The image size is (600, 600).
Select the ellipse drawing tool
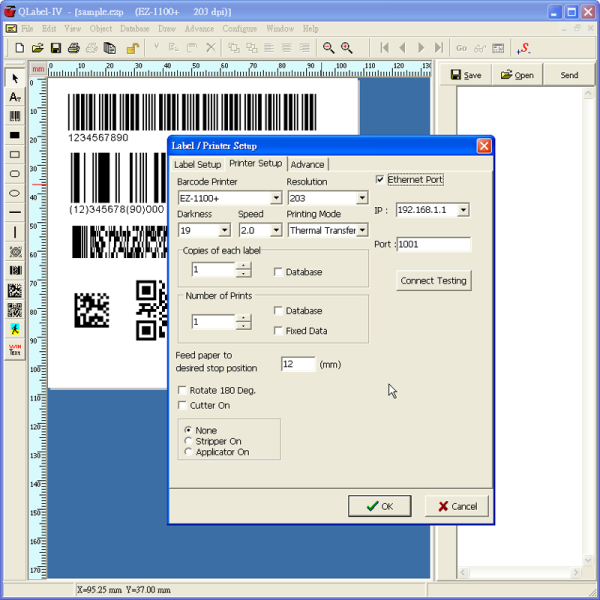pos(15,193)
